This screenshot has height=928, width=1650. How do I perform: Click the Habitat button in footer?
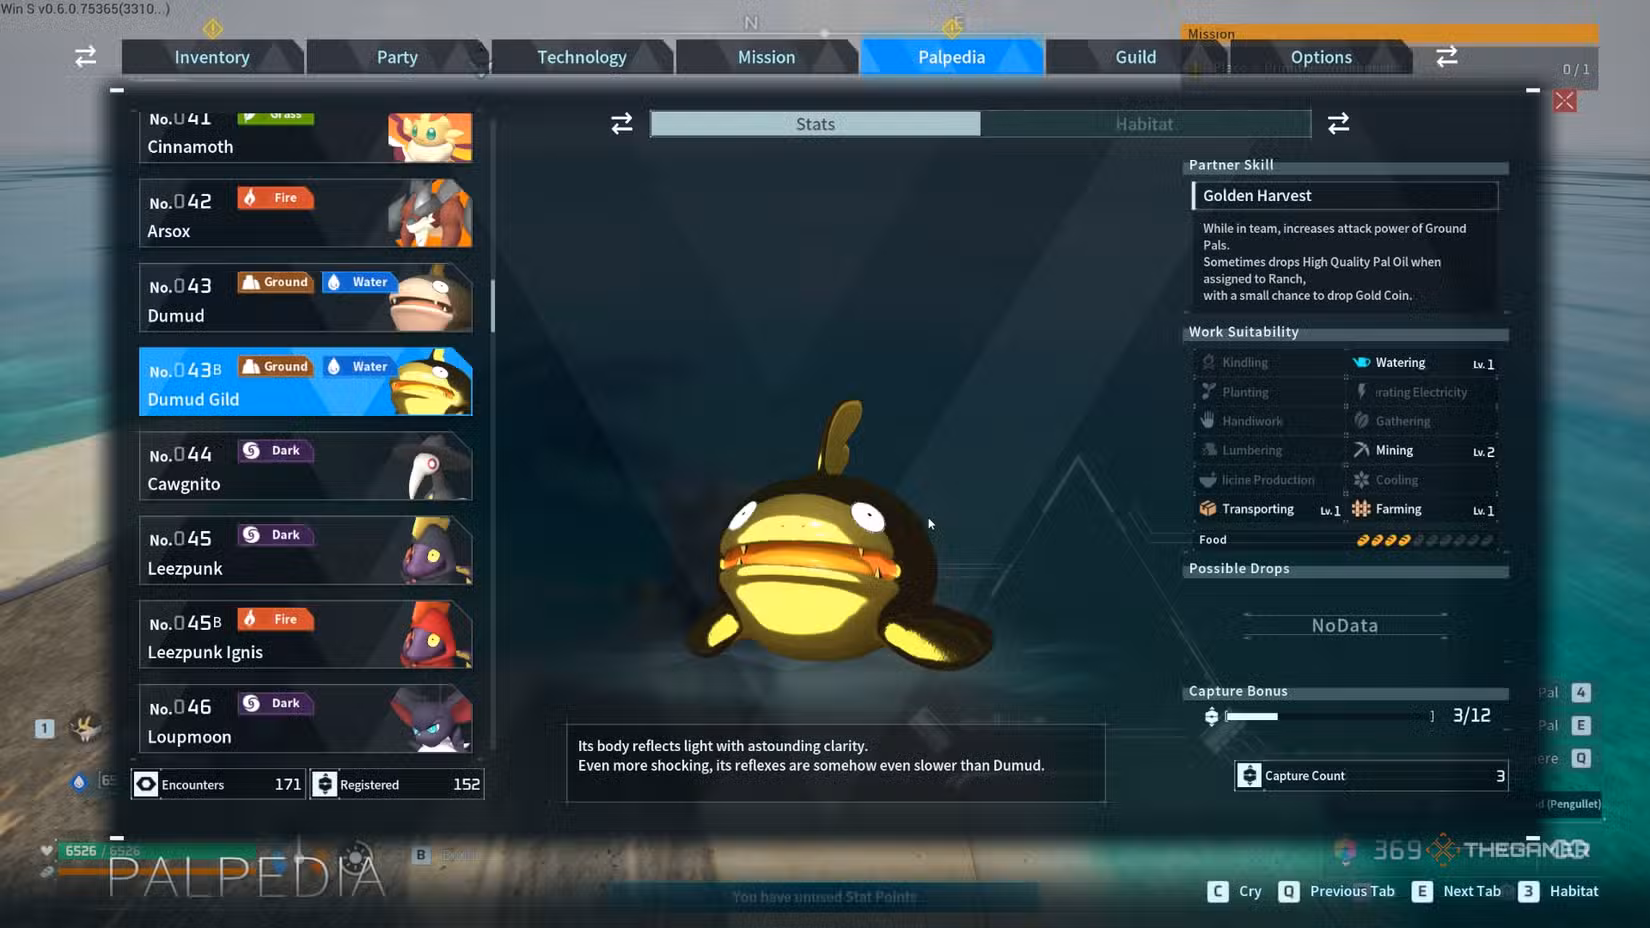(x=1558, y=891)
